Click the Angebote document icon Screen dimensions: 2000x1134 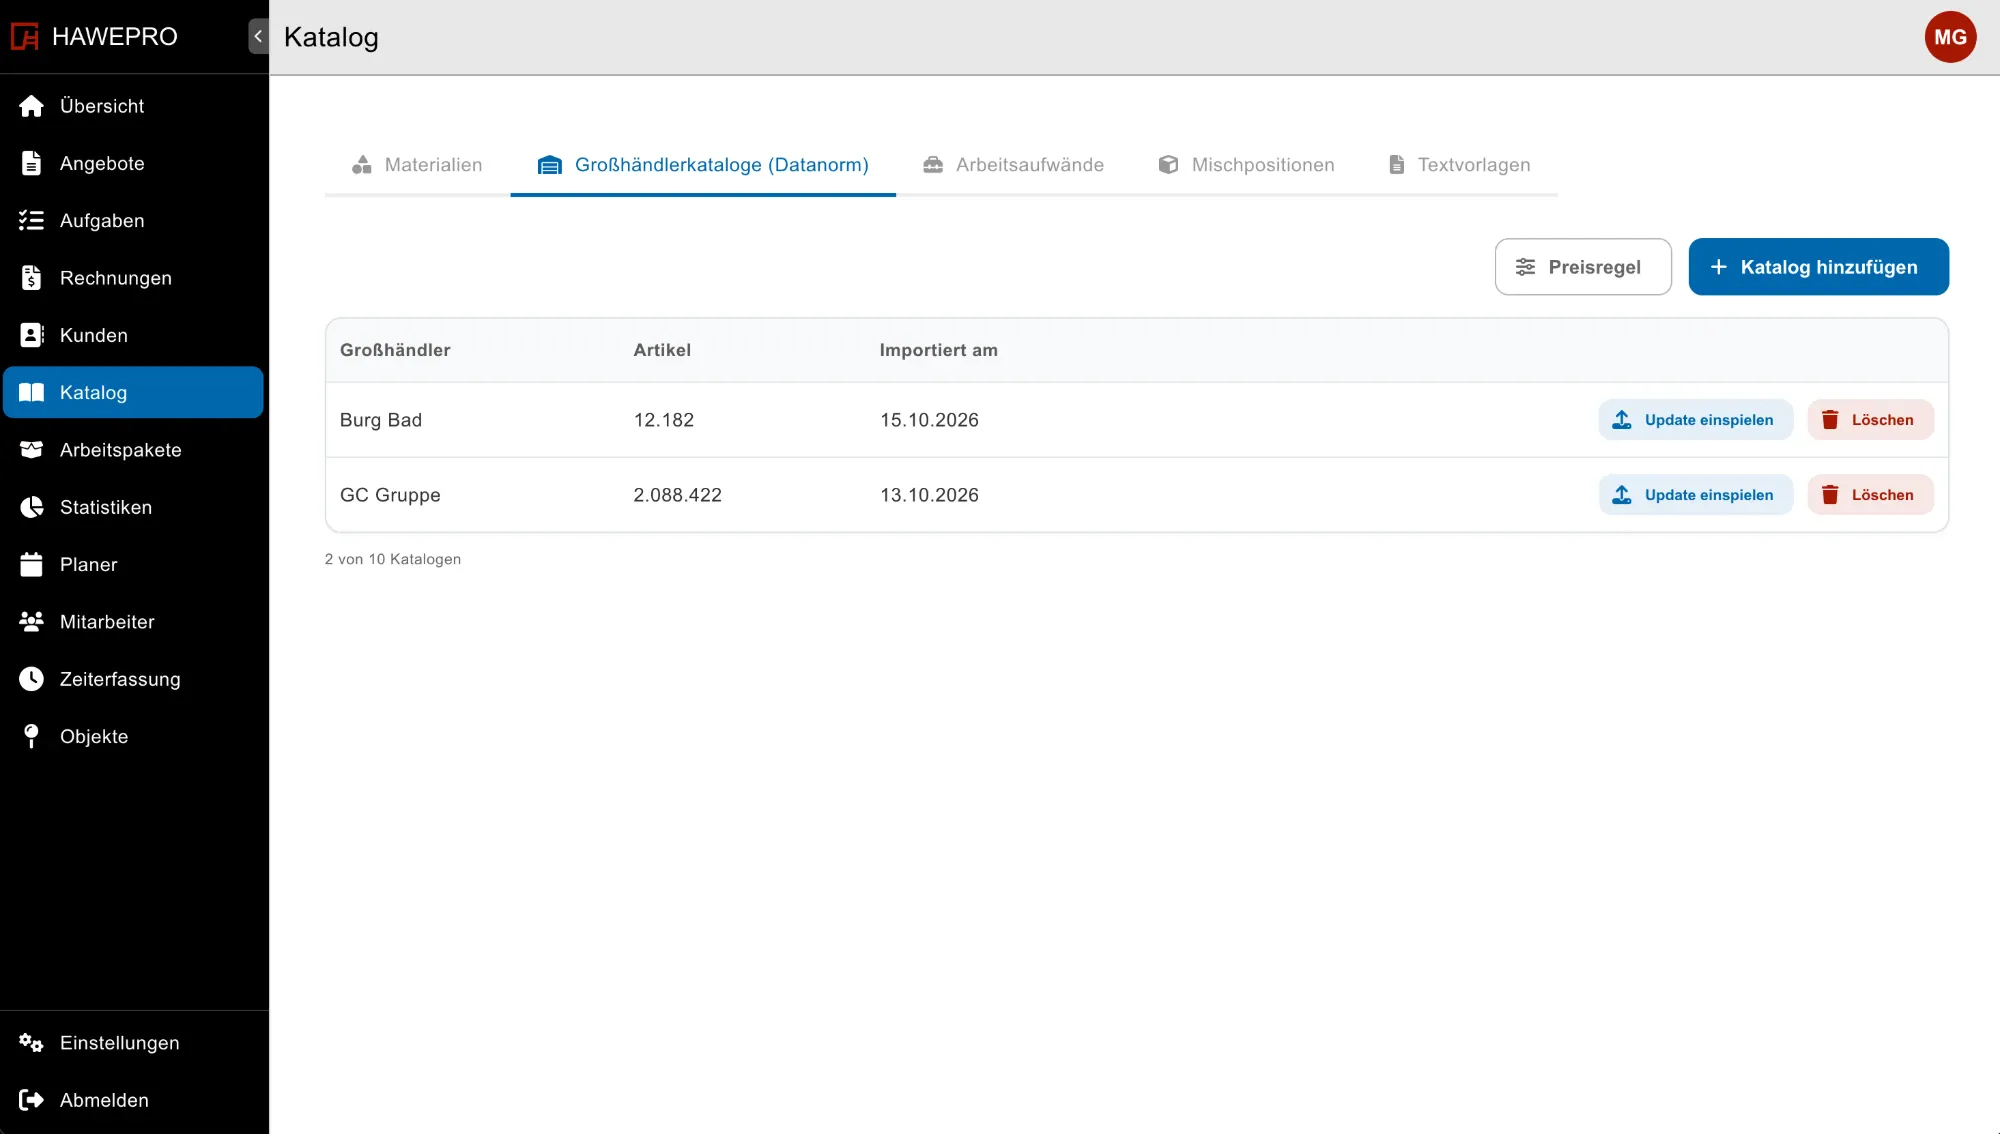[x=32, y=163]
